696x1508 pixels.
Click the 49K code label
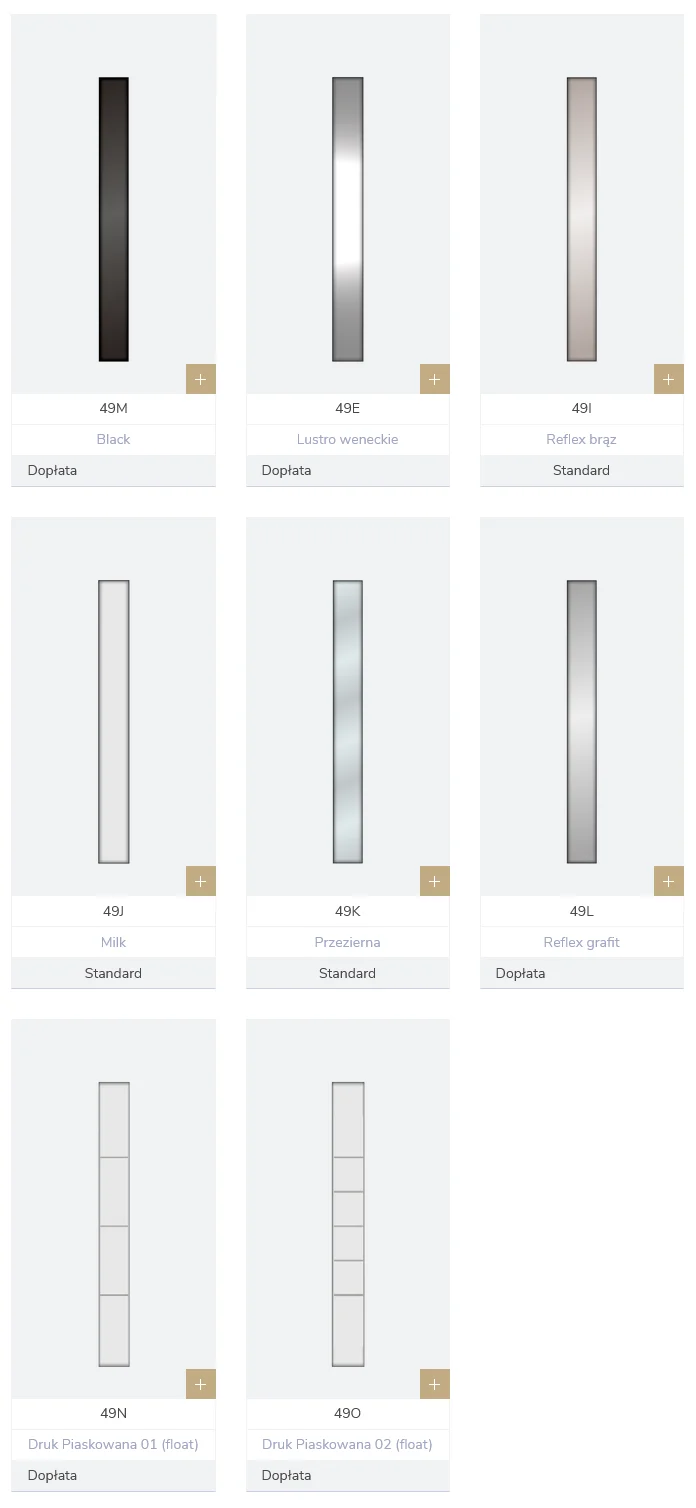(x=348, y=911)
